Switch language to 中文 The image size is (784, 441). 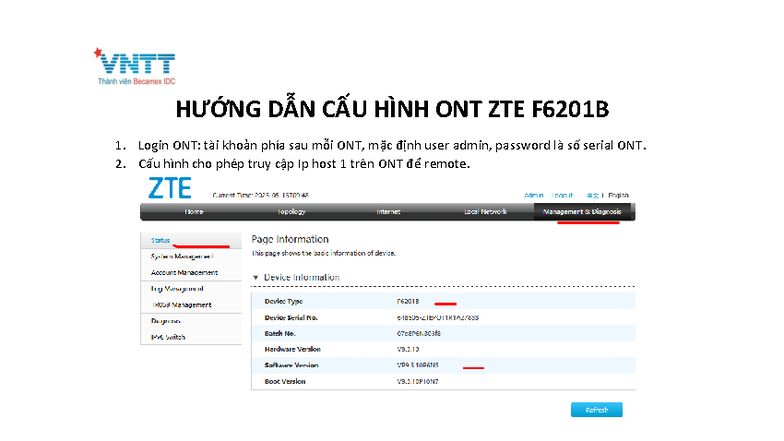pos(592,195)
